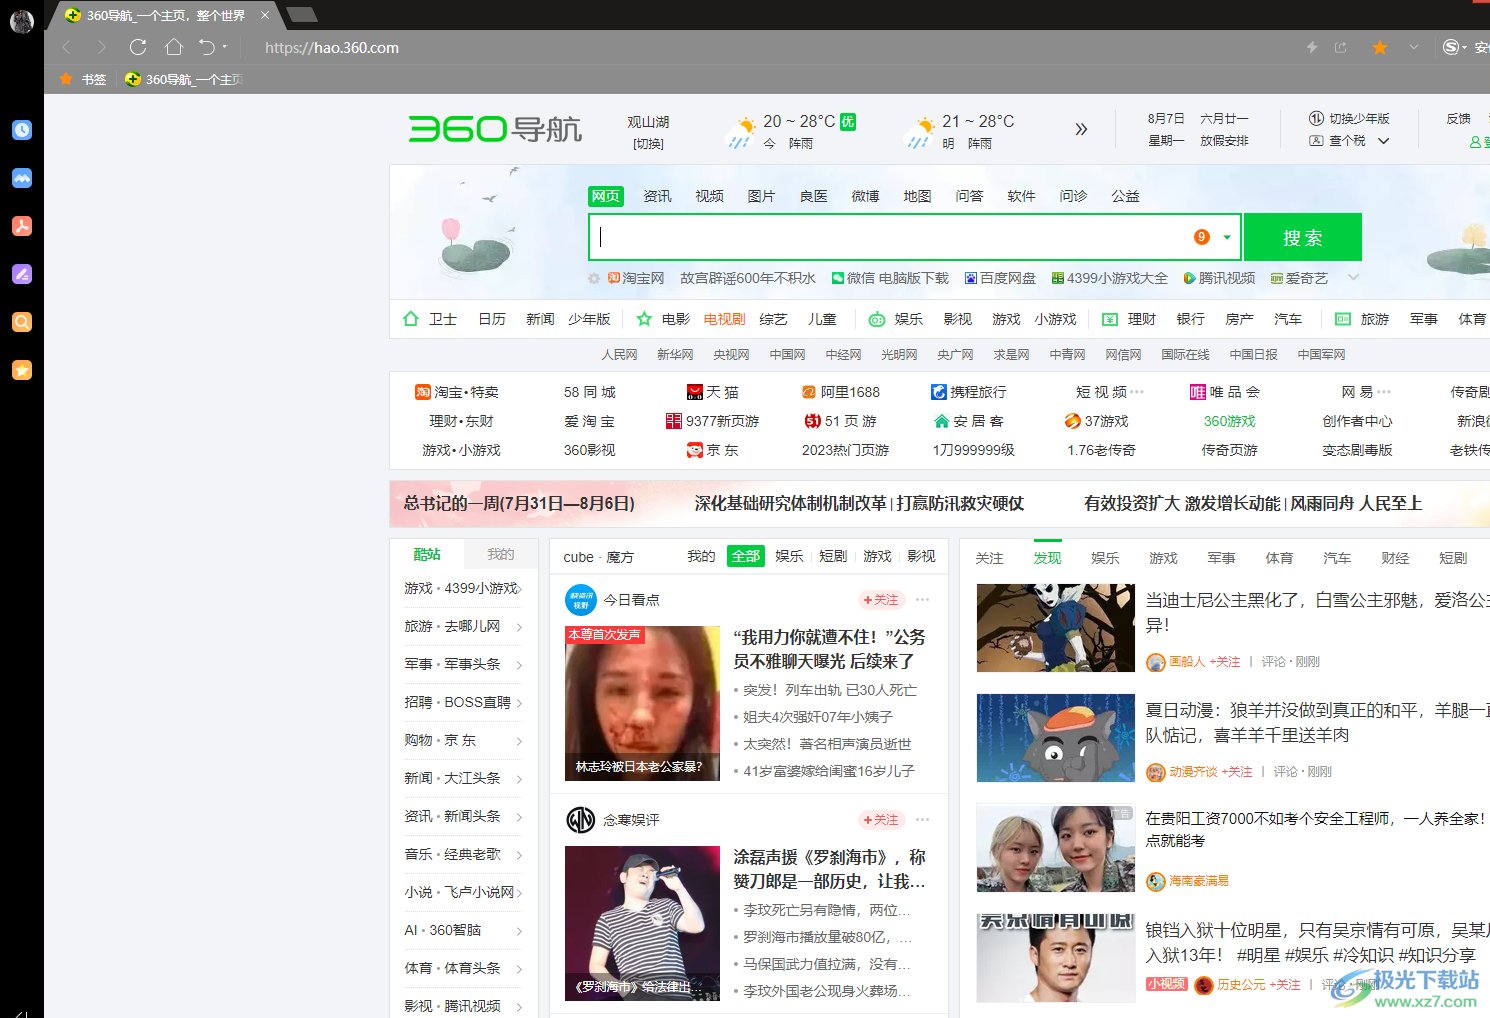
Task: Select 视频 search tab
Action: point(709,196)
